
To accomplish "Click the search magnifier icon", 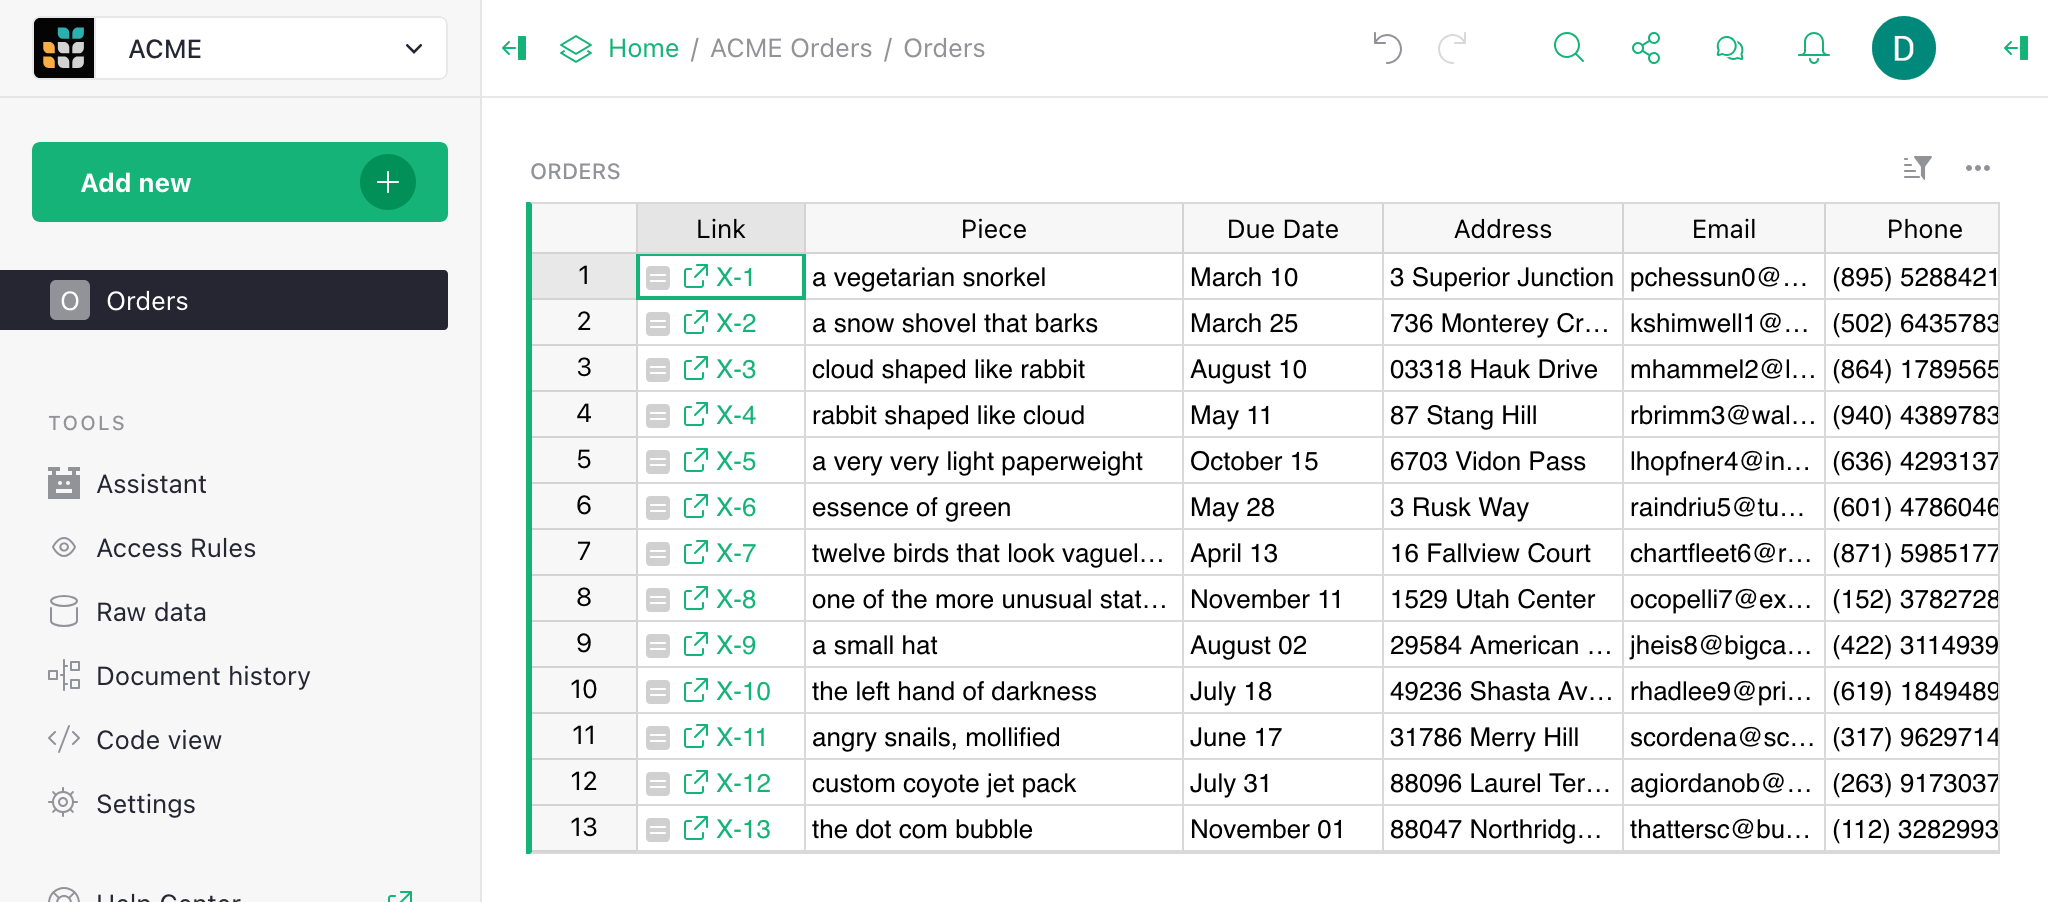I will coord(1568,48).
